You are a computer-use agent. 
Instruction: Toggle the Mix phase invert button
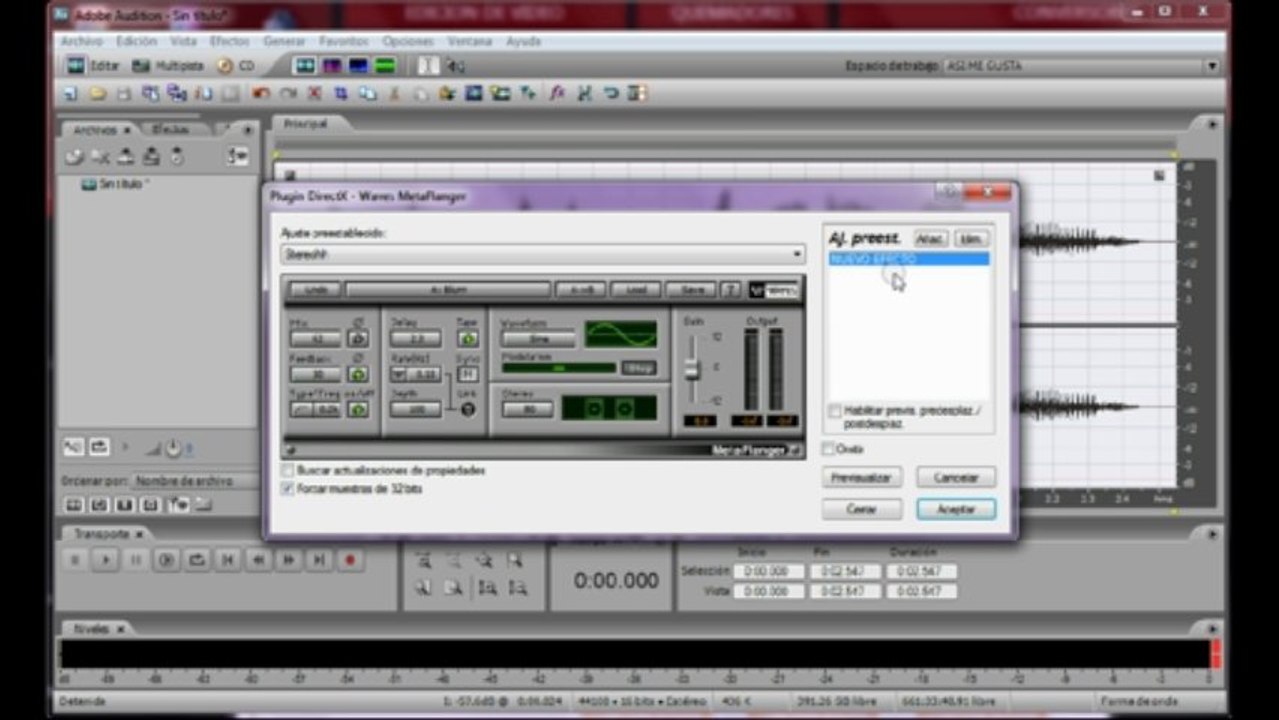point(358,339)
